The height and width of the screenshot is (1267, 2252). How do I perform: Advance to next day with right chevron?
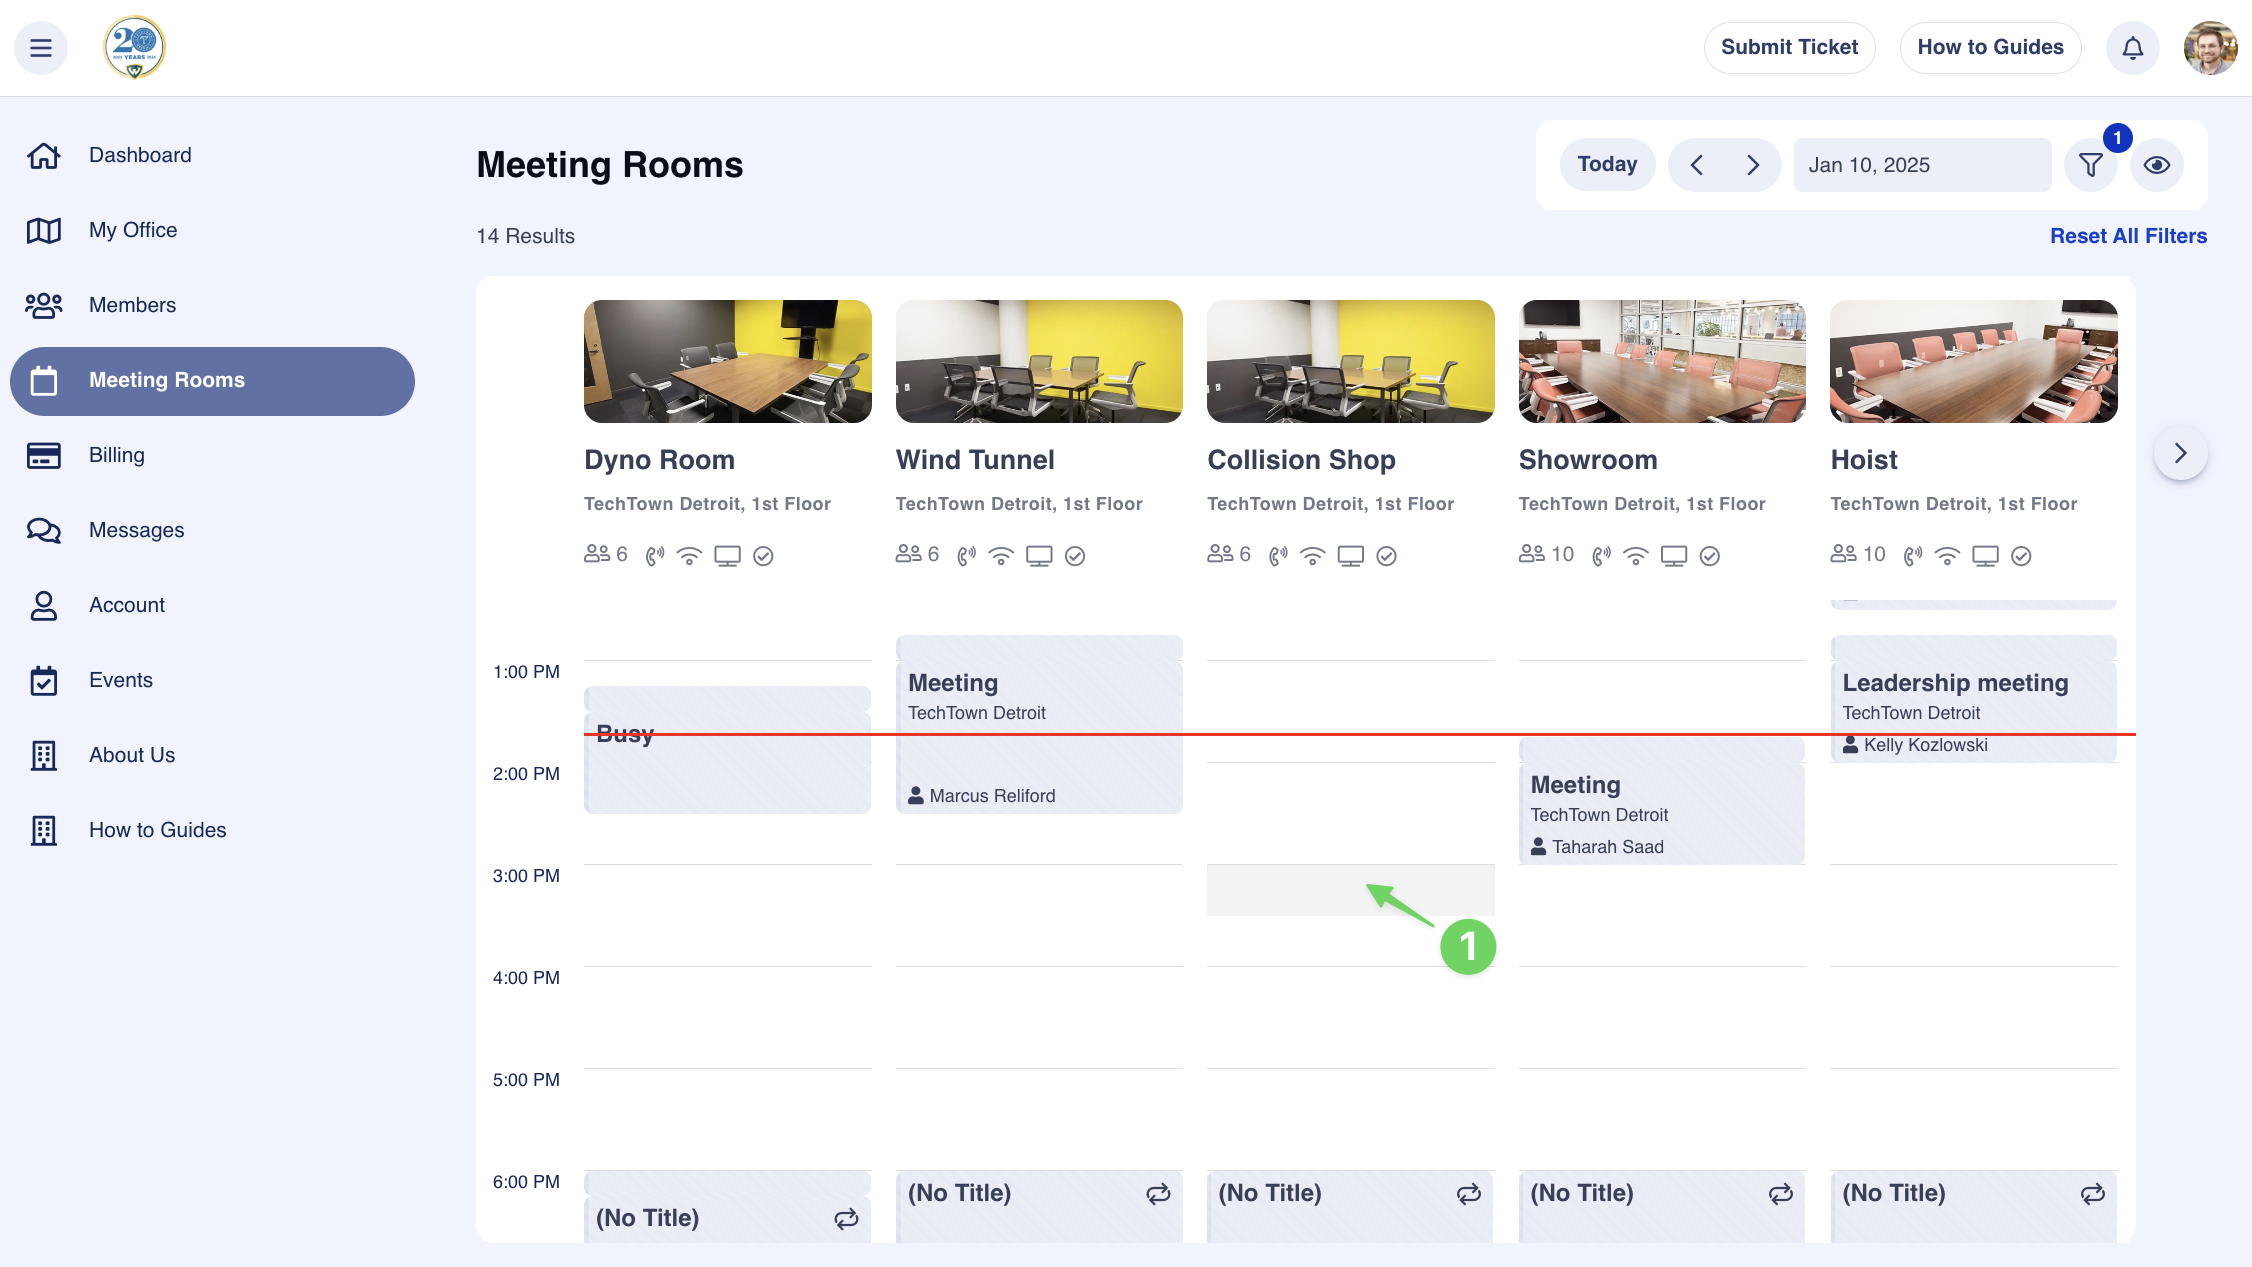click(x=1752, y=165)
